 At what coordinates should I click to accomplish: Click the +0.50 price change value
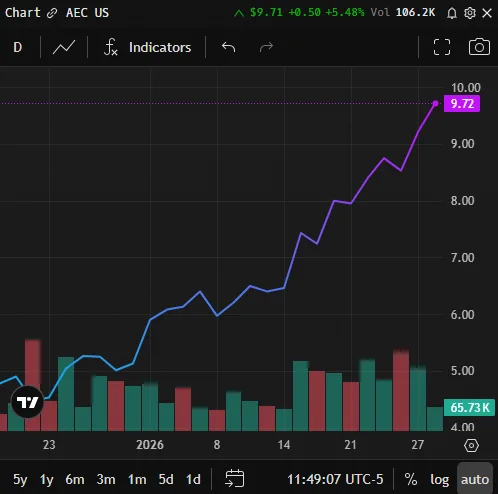coord(304,12)
